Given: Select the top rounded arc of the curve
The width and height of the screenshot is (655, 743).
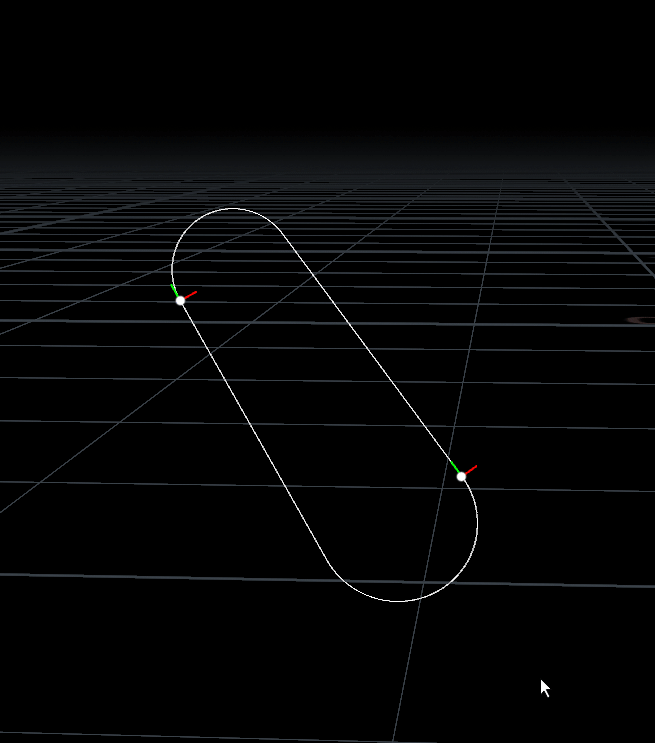Looking at the screenshot, I should [233, 209].
